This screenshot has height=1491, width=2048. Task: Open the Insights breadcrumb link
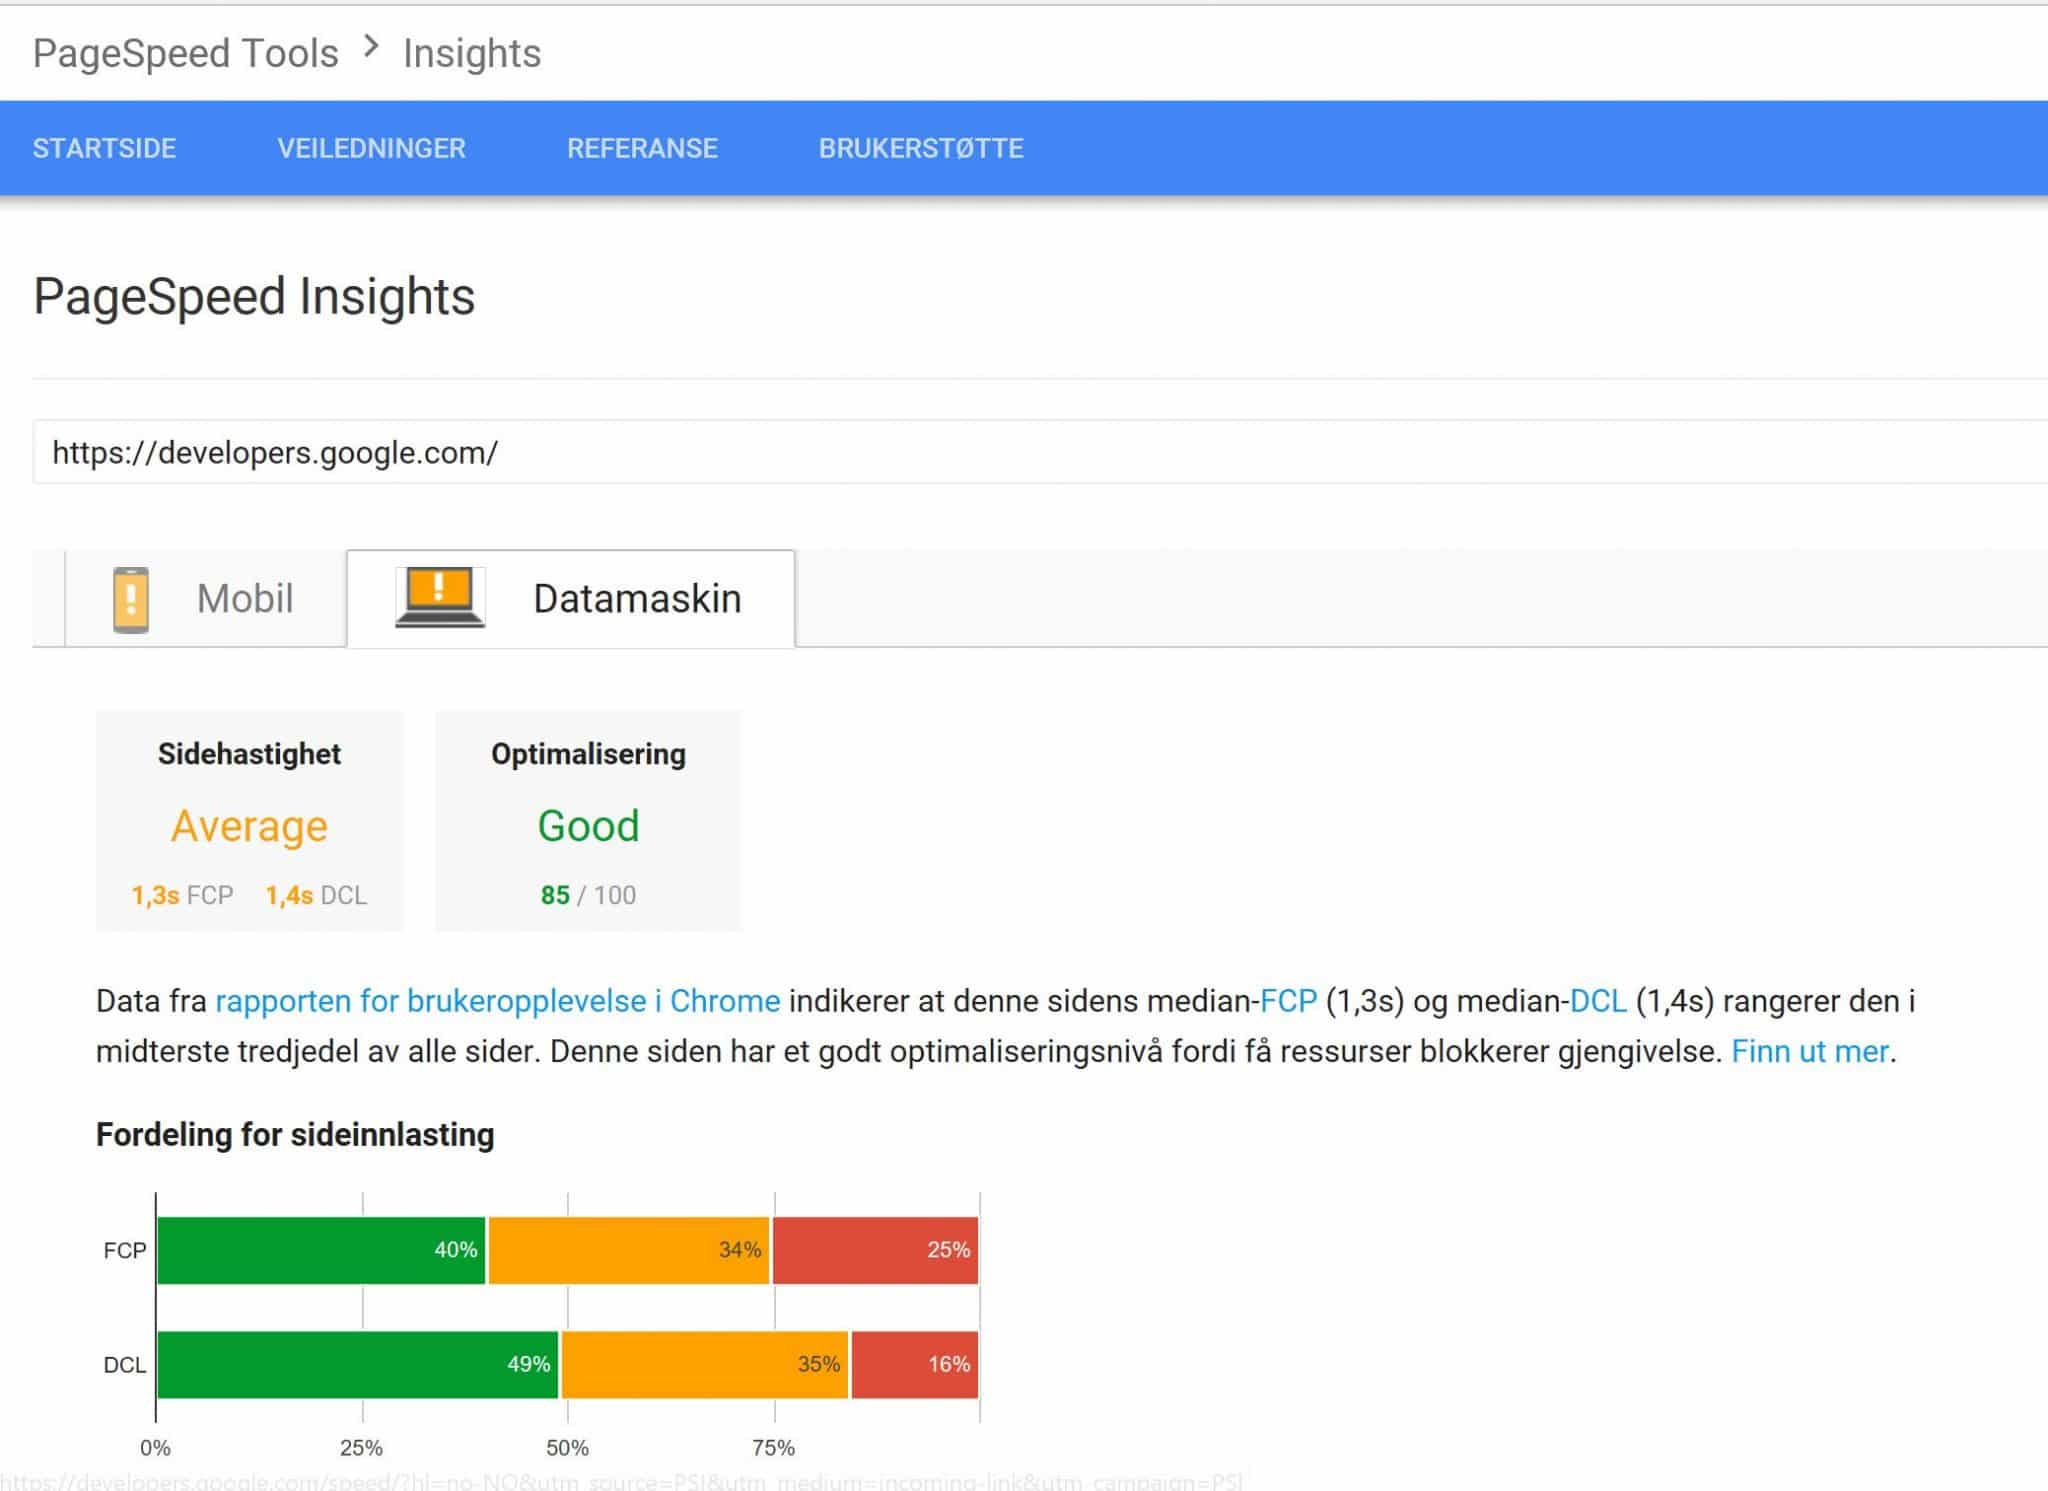tap(472, 53)
